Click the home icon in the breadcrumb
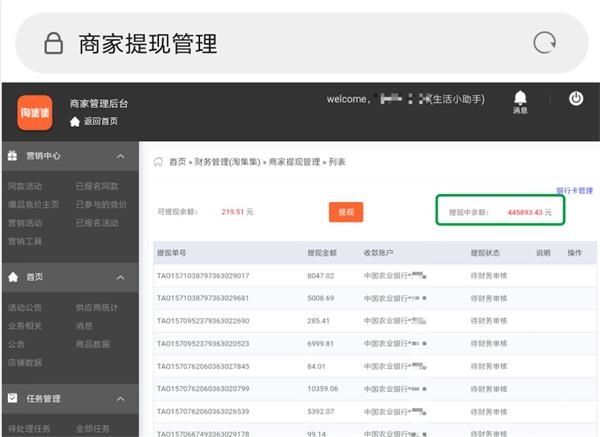 pos(158,161)
